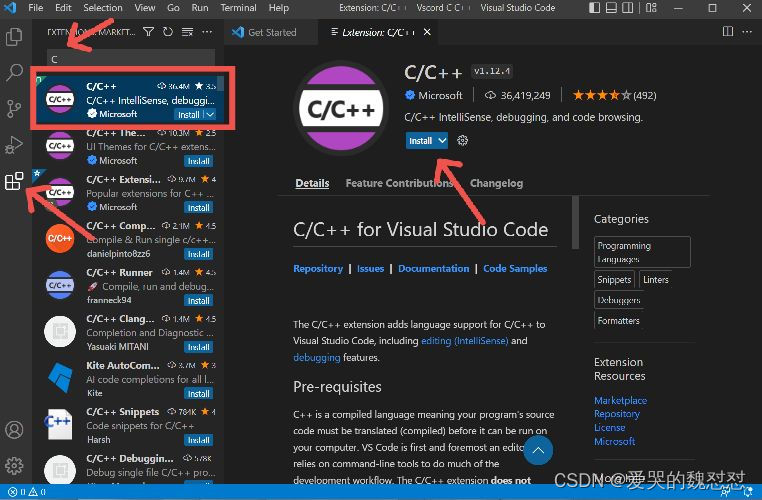
Task: Click the large C/C++ extension logo
Action: [341, 109]
